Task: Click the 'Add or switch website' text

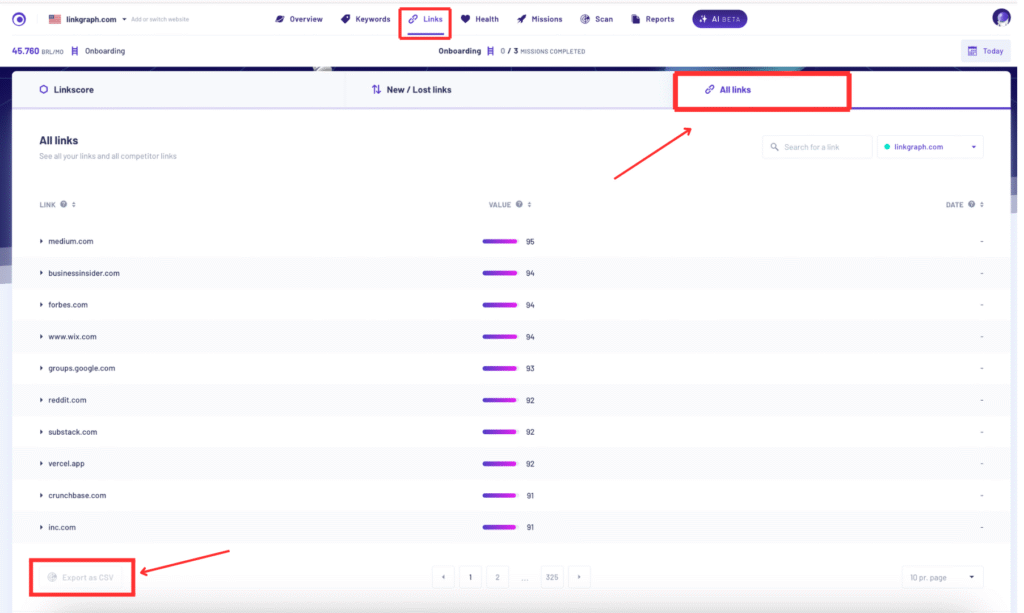Action: [160, 20]
